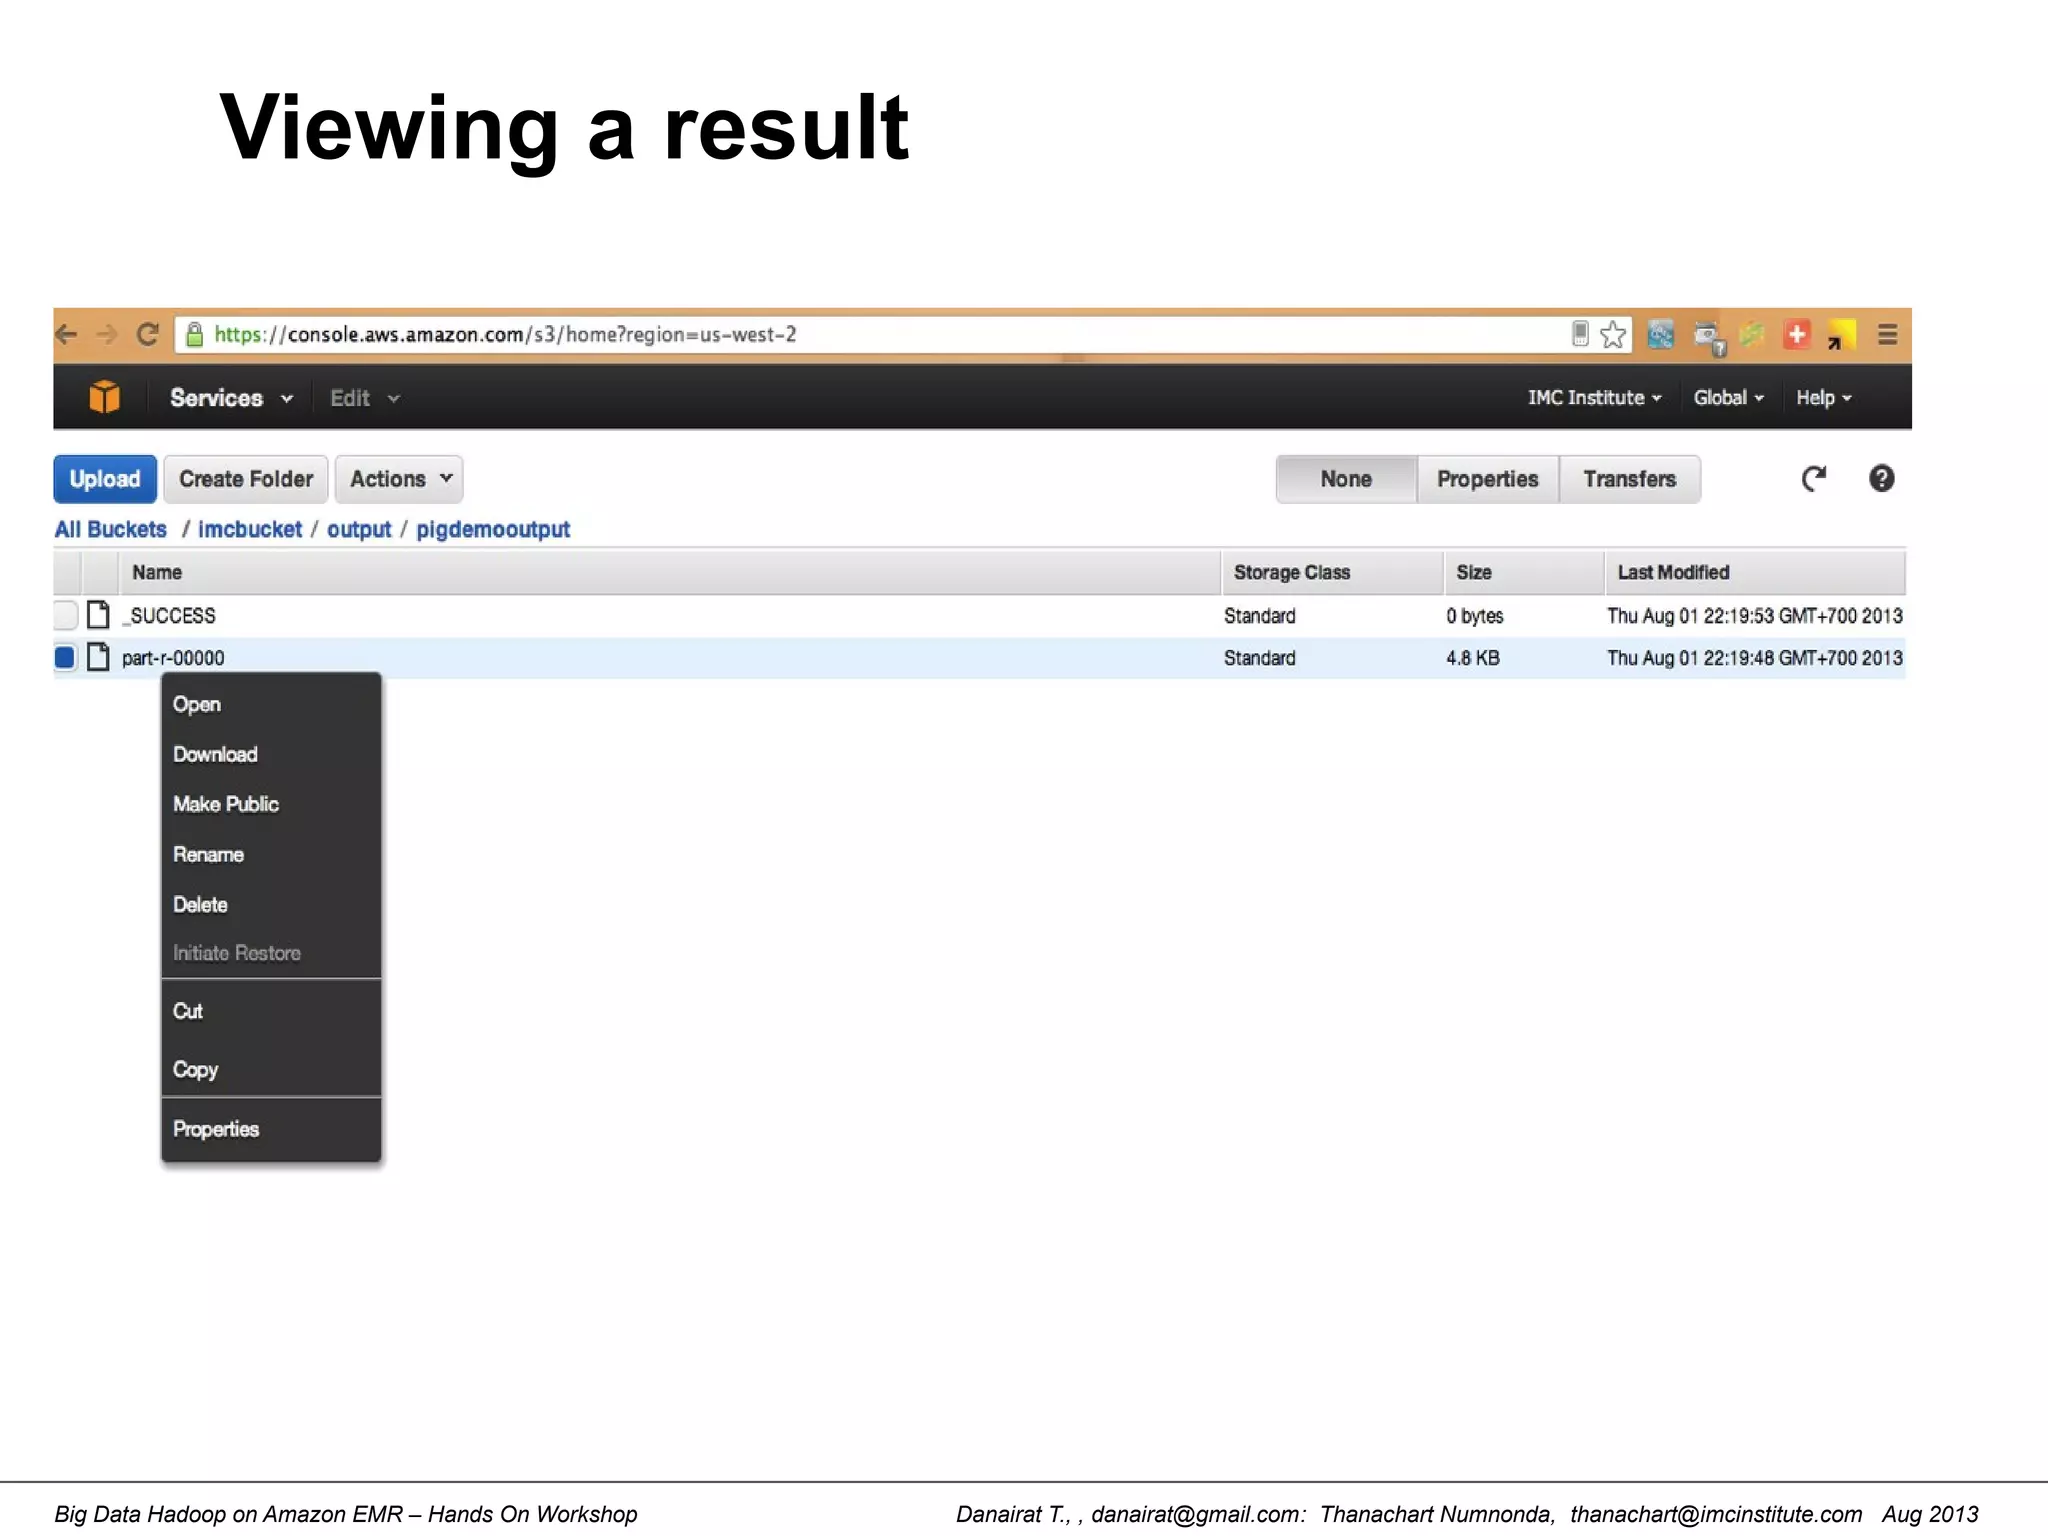Open the IMC Institute account dropdown

[1594, 398]
